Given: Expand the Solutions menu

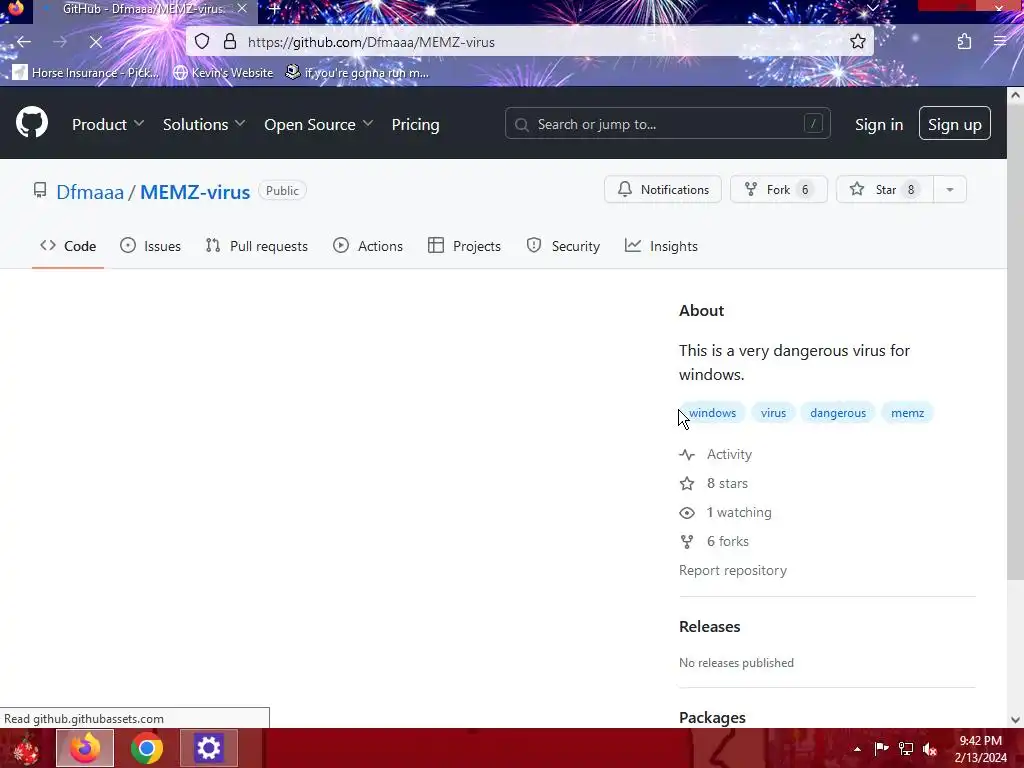Looking at the screenshot, I should (204, 124).
